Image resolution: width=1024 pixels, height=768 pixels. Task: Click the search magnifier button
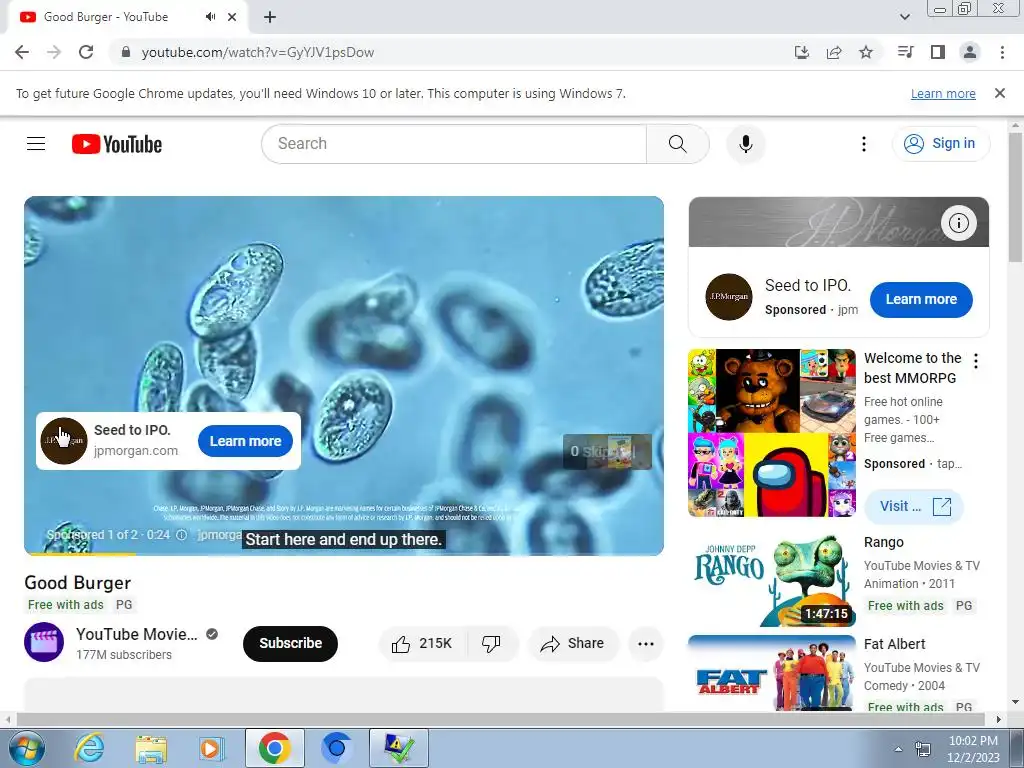(678, 144)
